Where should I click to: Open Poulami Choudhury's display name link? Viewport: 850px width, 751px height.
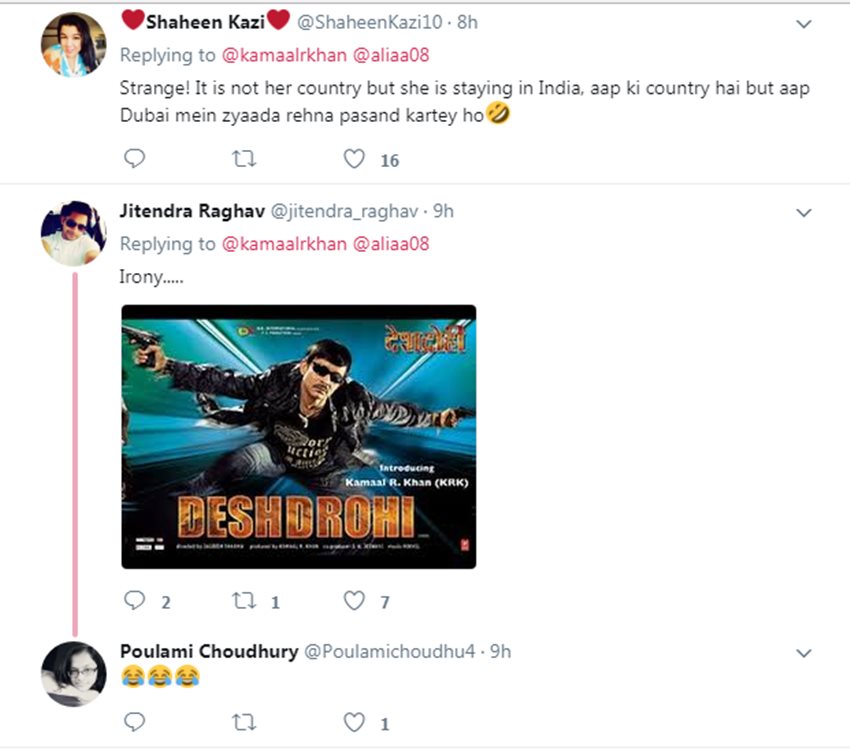pyautogui.click(x=208, y=651)
